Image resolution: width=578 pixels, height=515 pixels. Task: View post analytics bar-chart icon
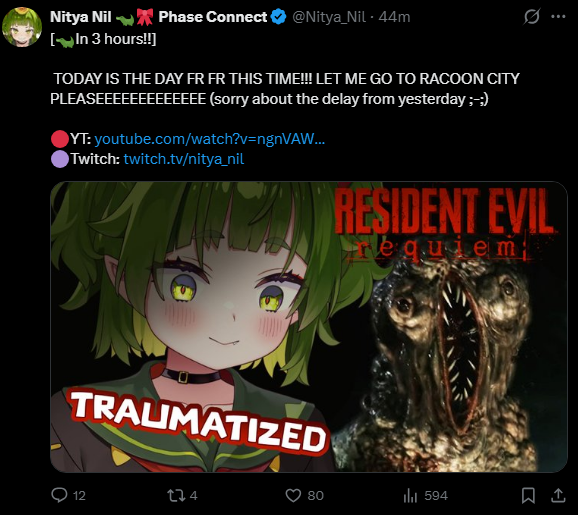(410, 495)
